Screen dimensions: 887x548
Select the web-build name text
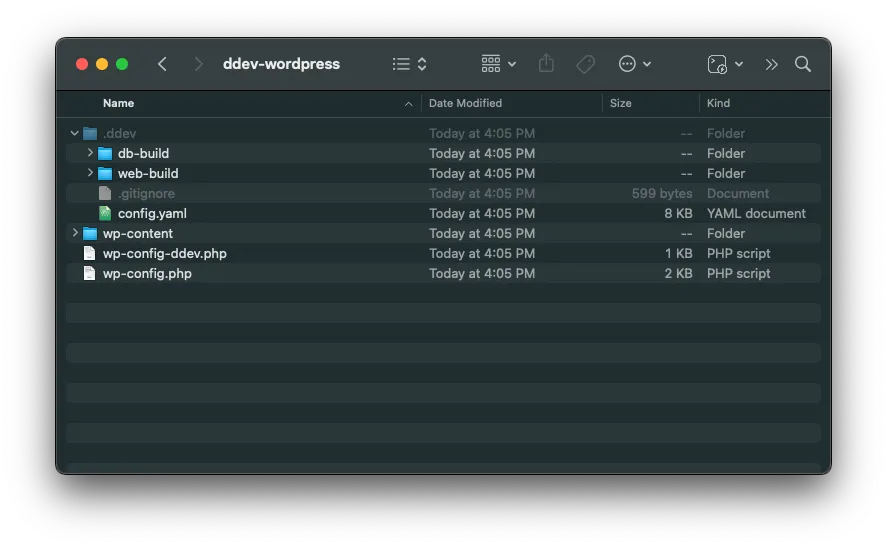point(148,173)
